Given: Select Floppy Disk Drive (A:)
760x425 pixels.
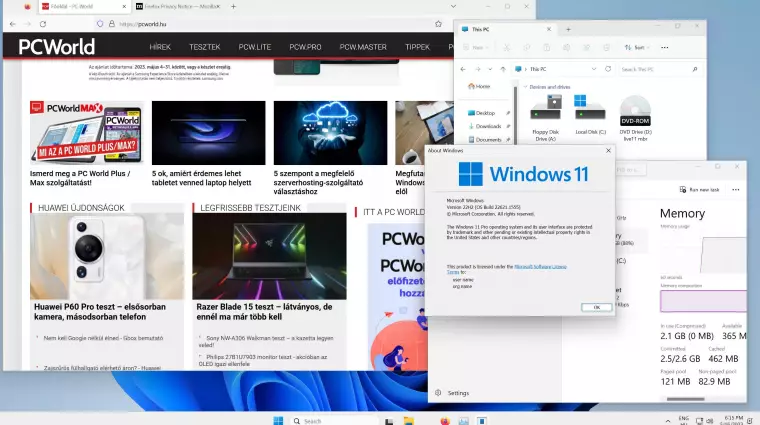Looking at the screenshot, I should 545,118.
